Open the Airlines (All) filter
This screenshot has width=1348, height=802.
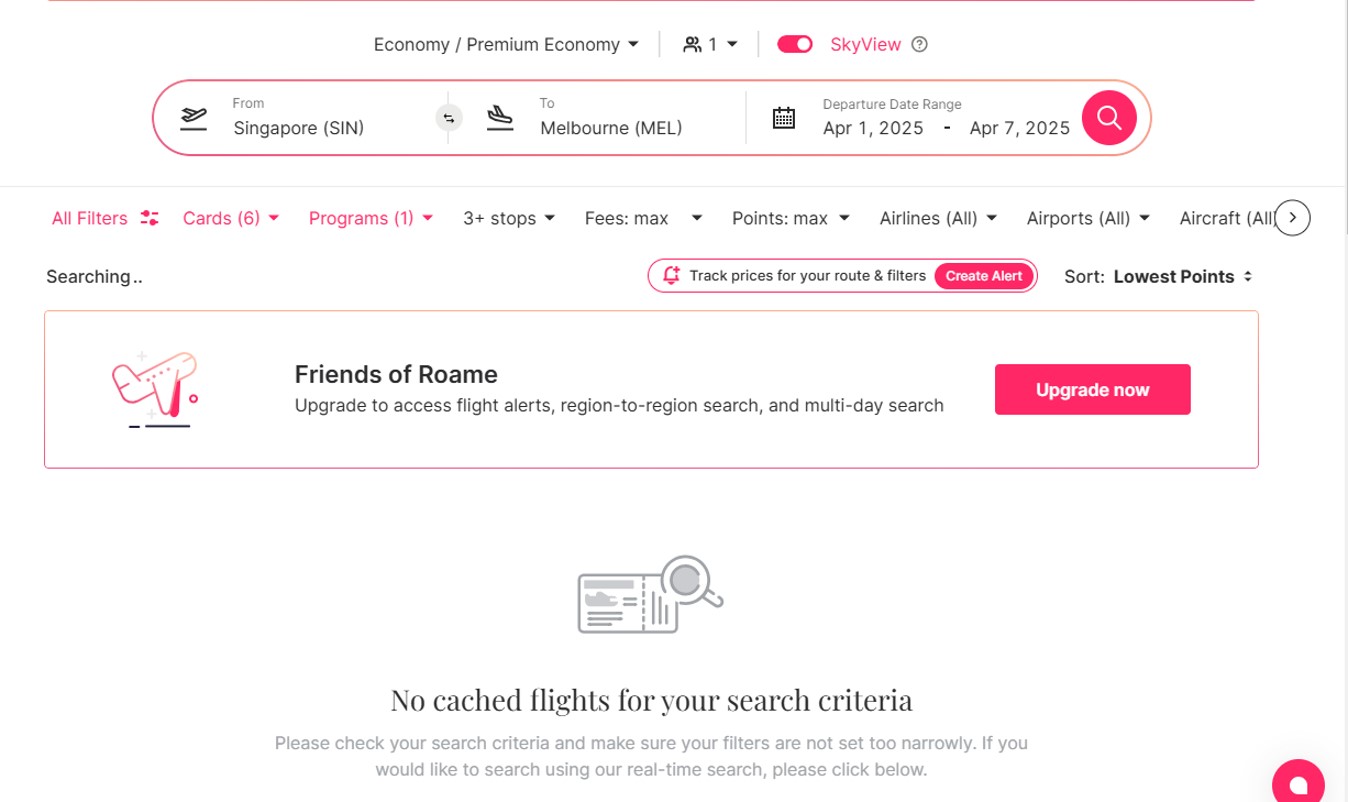[x=938, y=218]
